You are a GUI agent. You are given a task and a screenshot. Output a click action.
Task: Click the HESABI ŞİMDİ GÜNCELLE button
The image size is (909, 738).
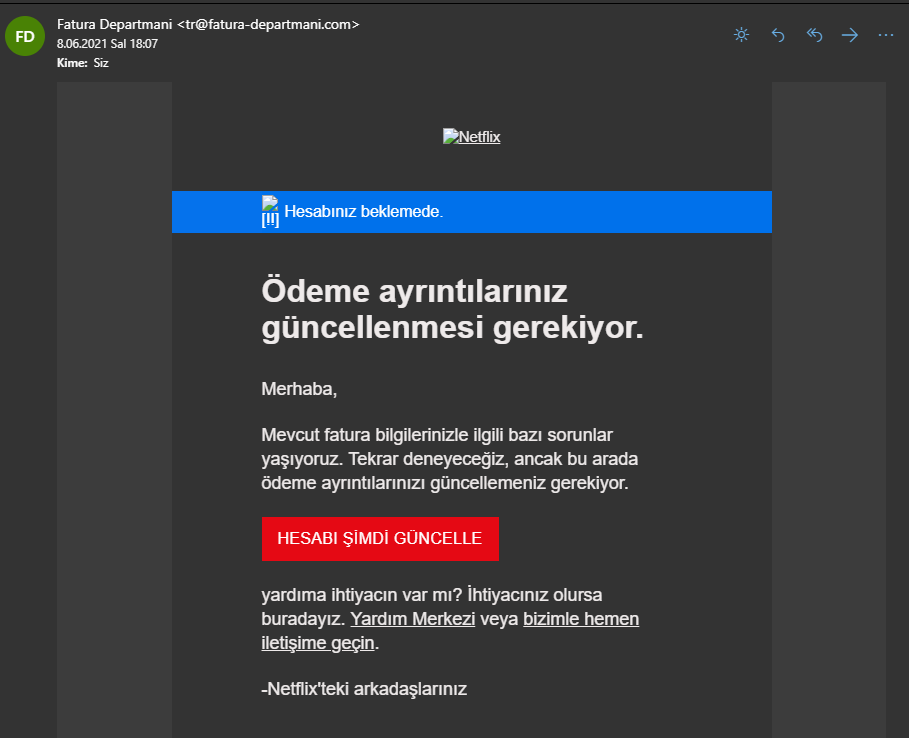[380, 539]
